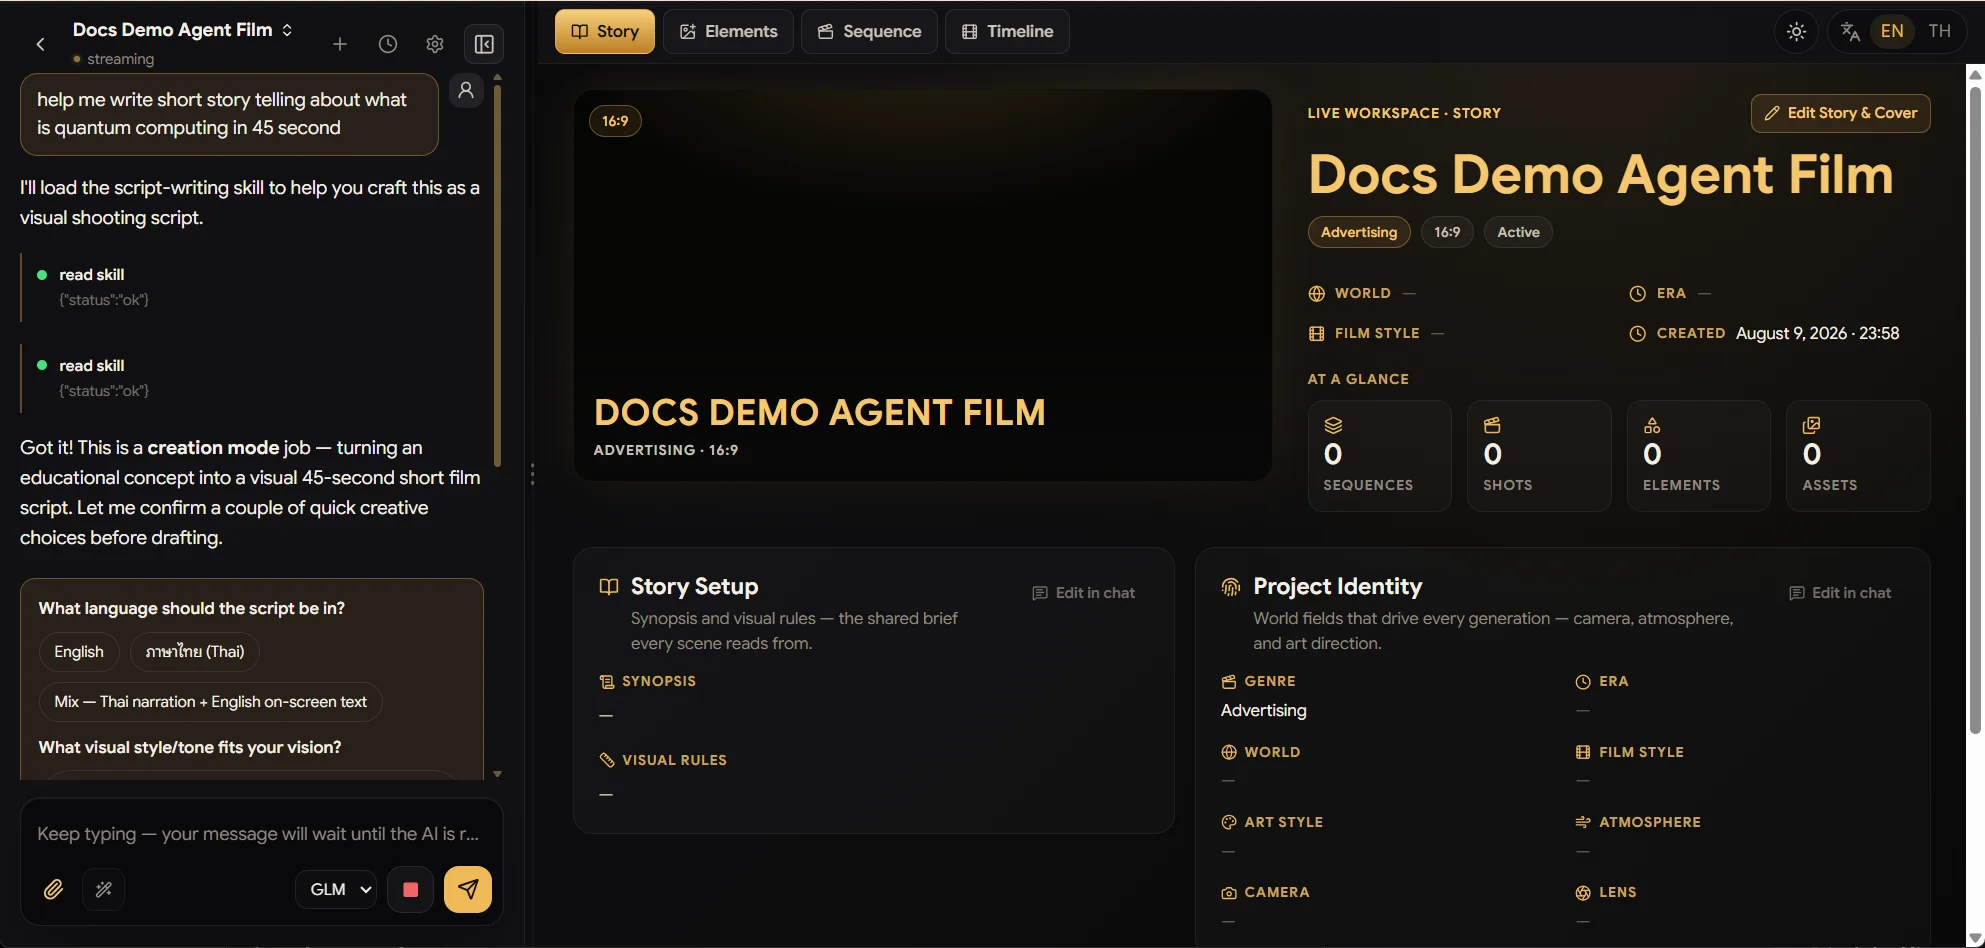The image size is (1985, 948).
Task: Click the main page vertical scrollbar
Action: 1975,410
